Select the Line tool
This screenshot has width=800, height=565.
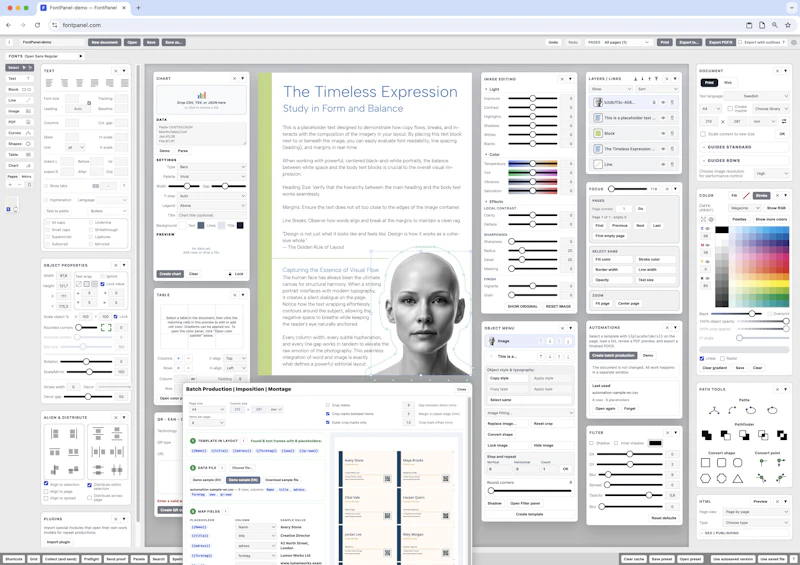tap(19, 100)
